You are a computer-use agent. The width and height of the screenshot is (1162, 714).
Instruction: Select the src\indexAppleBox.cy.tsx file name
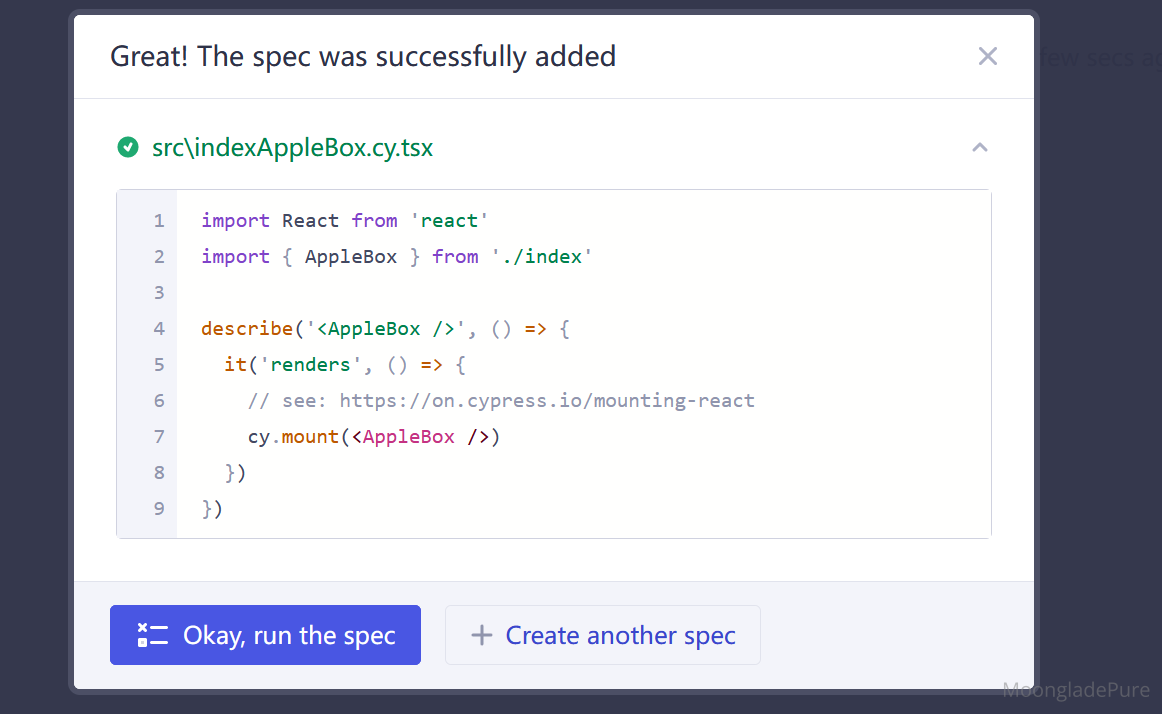(292, 148)
